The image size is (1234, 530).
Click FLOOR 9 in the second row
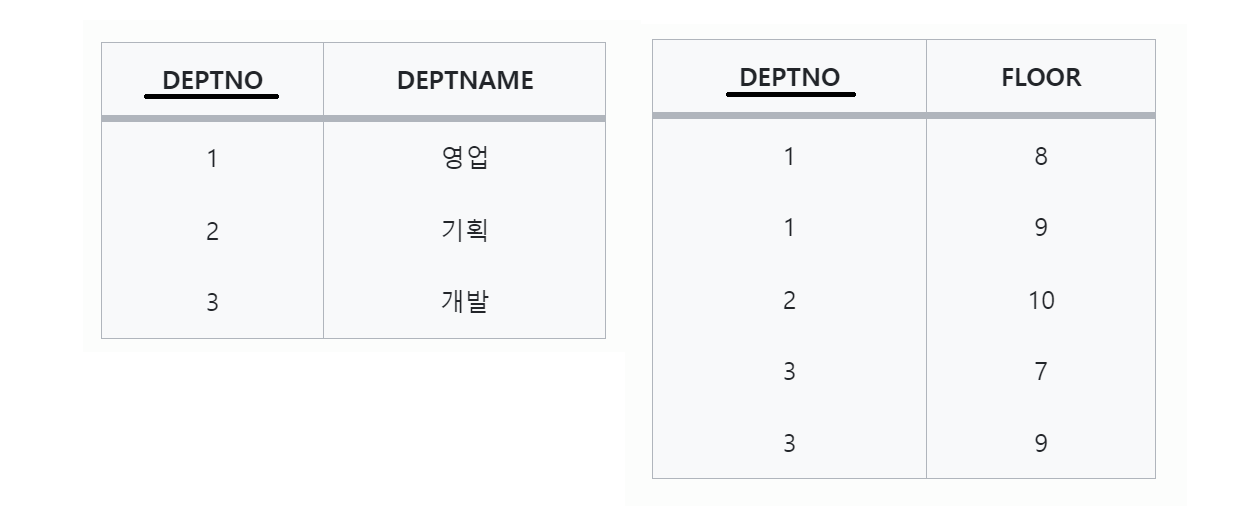coord(1041,228)
